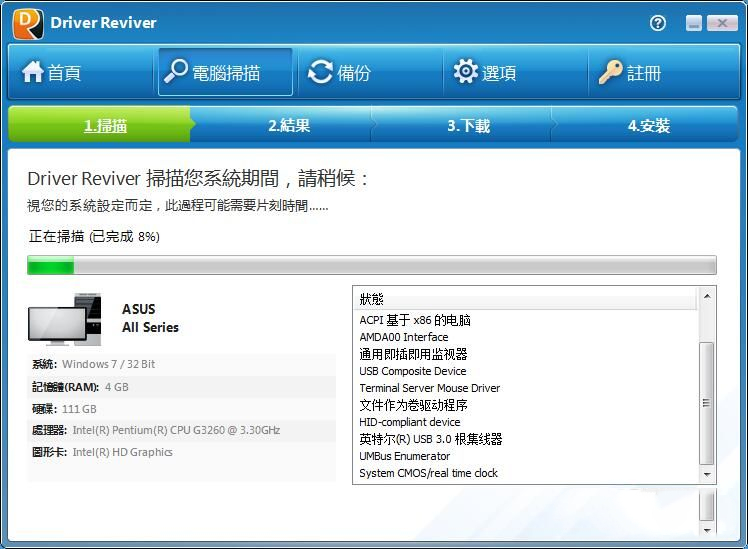Select 'ACPI 基于 x86 的电脑' row
Screen dimensions: 748x549
click(526, 320)
